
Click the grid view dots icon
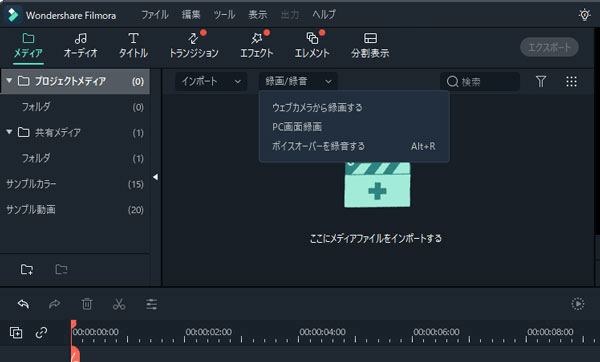point(571,81)
